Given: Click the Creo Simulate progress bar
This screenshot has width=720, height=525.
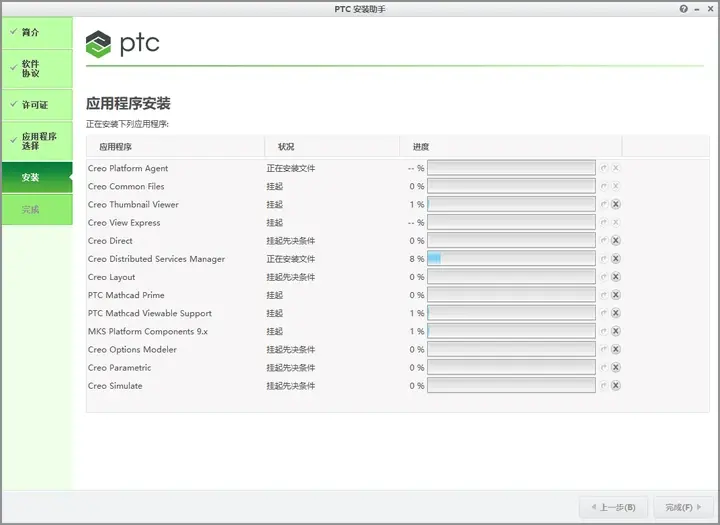Looking at the screenshot, I should coord(511,386).
